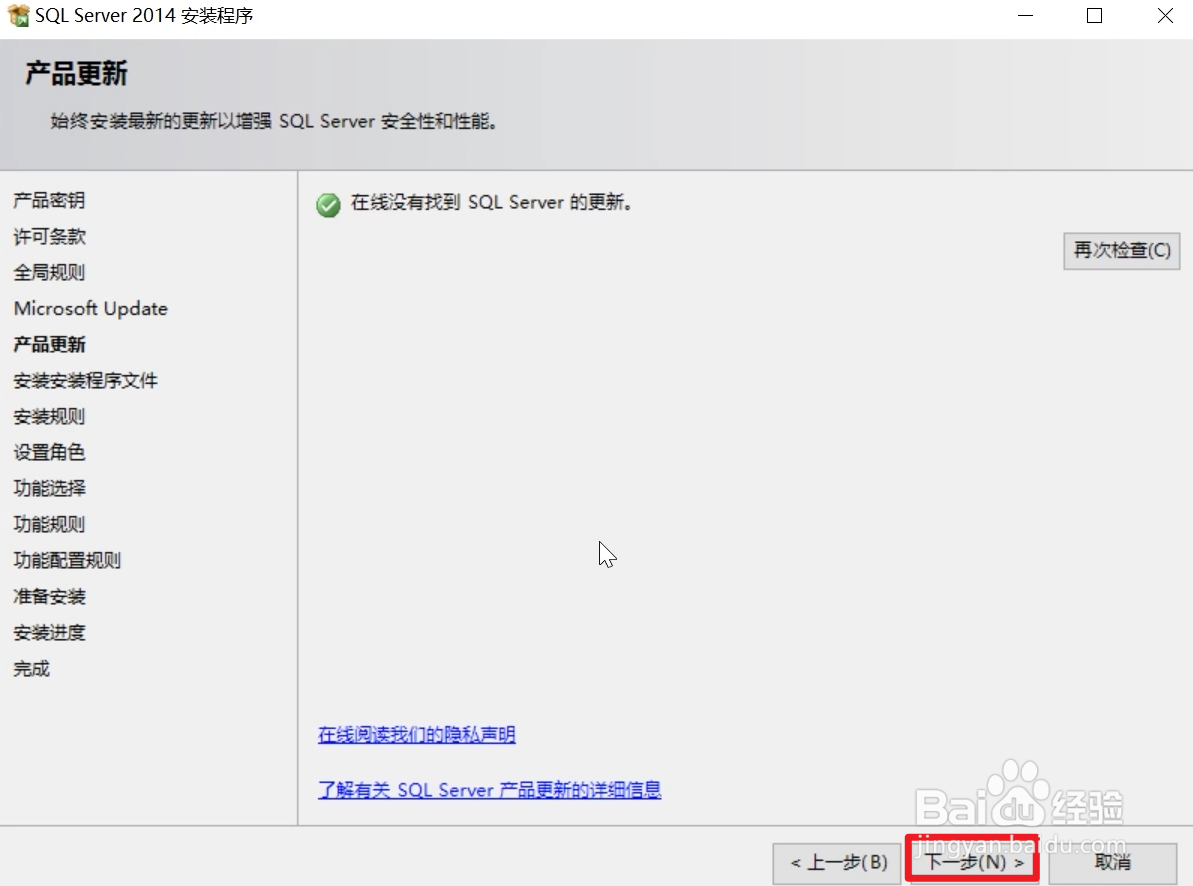Image resolution: width=1193 pixels, height=886 pixels.
Task: Select the 产品密钥 step in sidebar
Action: (x=48, y=200)
